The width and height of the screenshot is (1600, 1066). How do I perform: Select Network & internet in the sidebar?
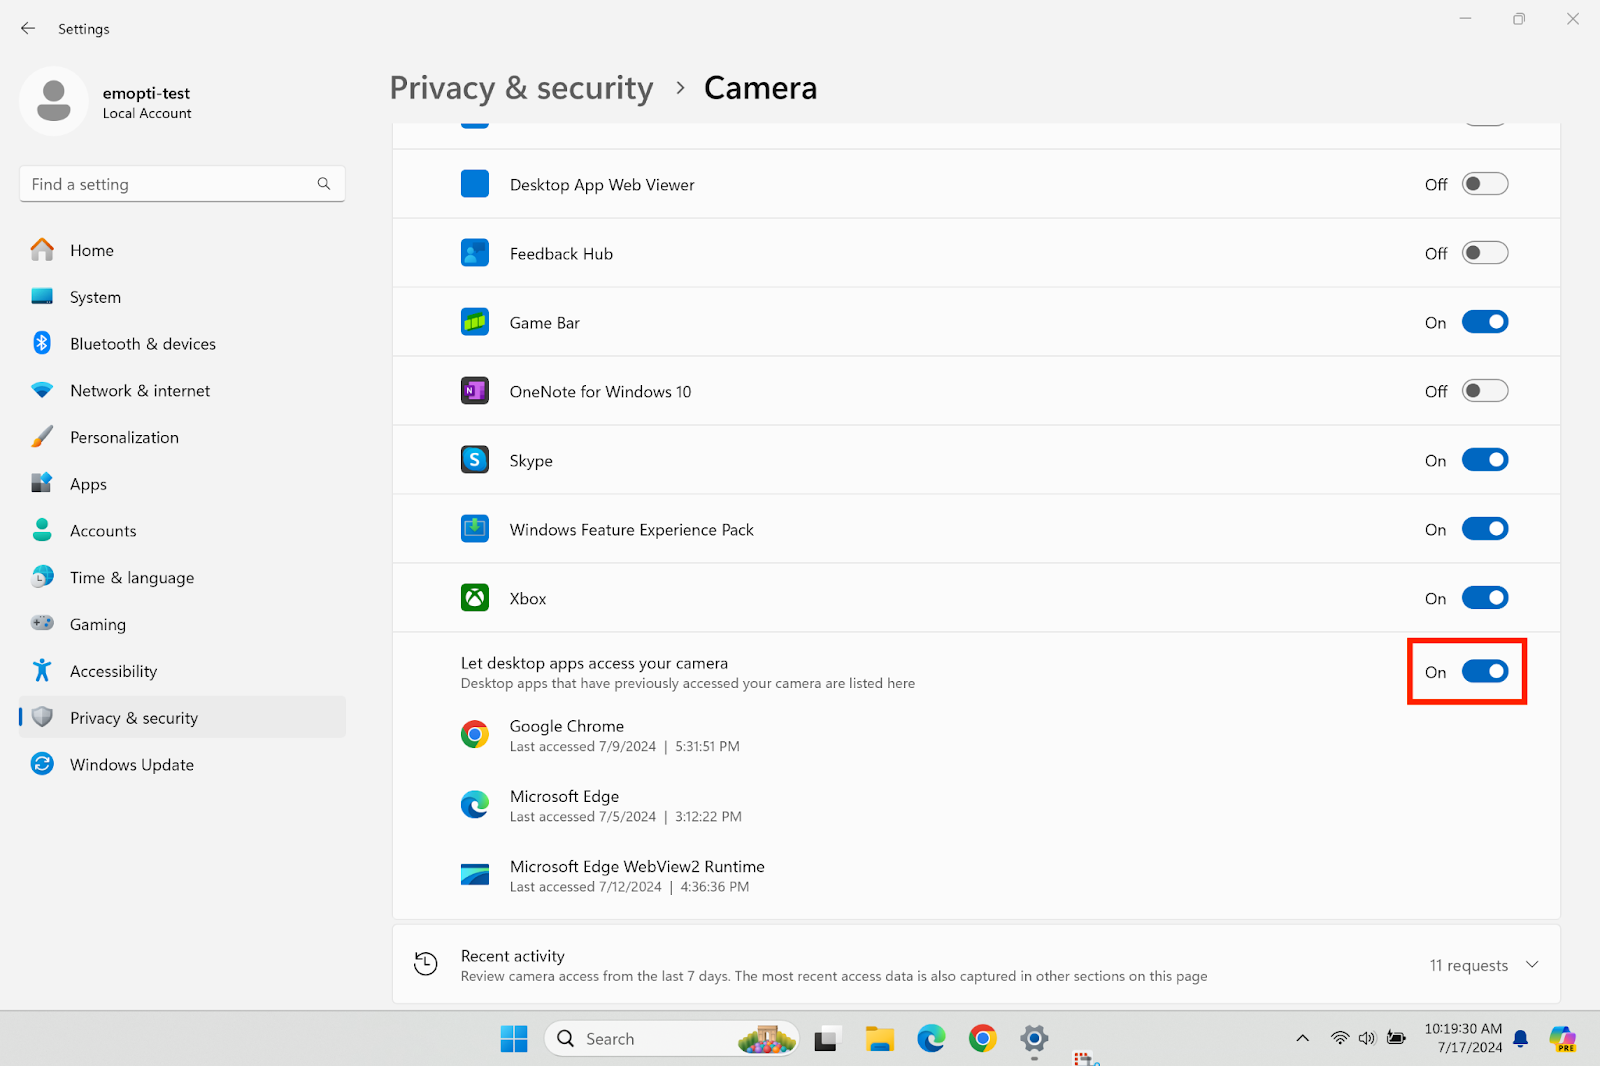pos(182,390)
